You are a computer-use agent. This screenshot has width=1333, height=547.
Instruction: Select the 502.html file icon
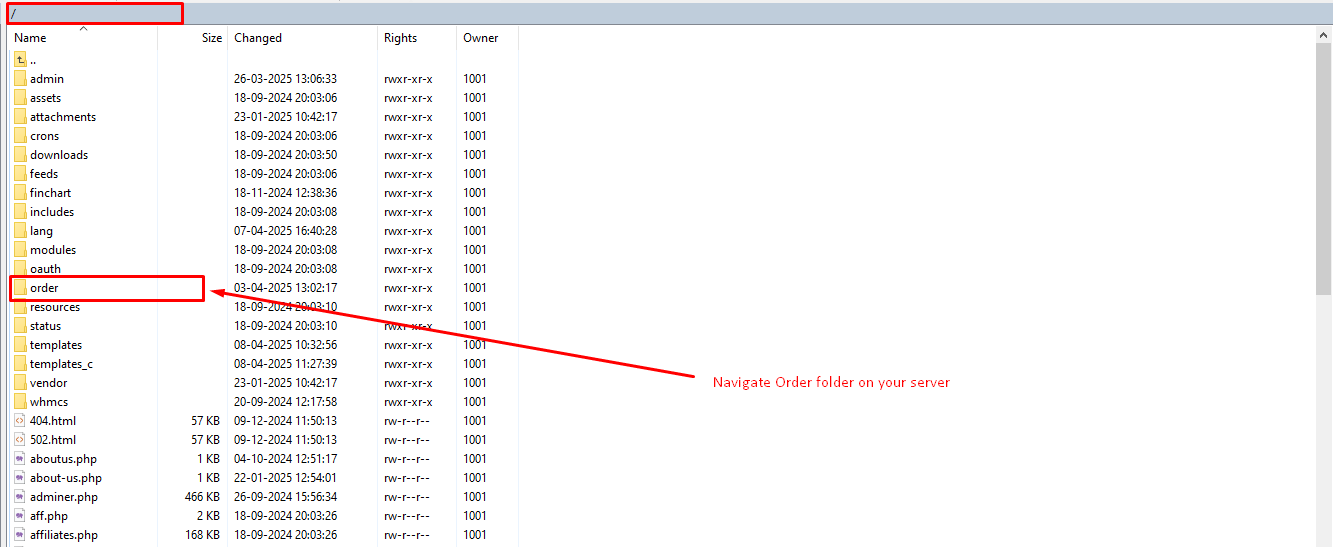[x=20, y=440]
